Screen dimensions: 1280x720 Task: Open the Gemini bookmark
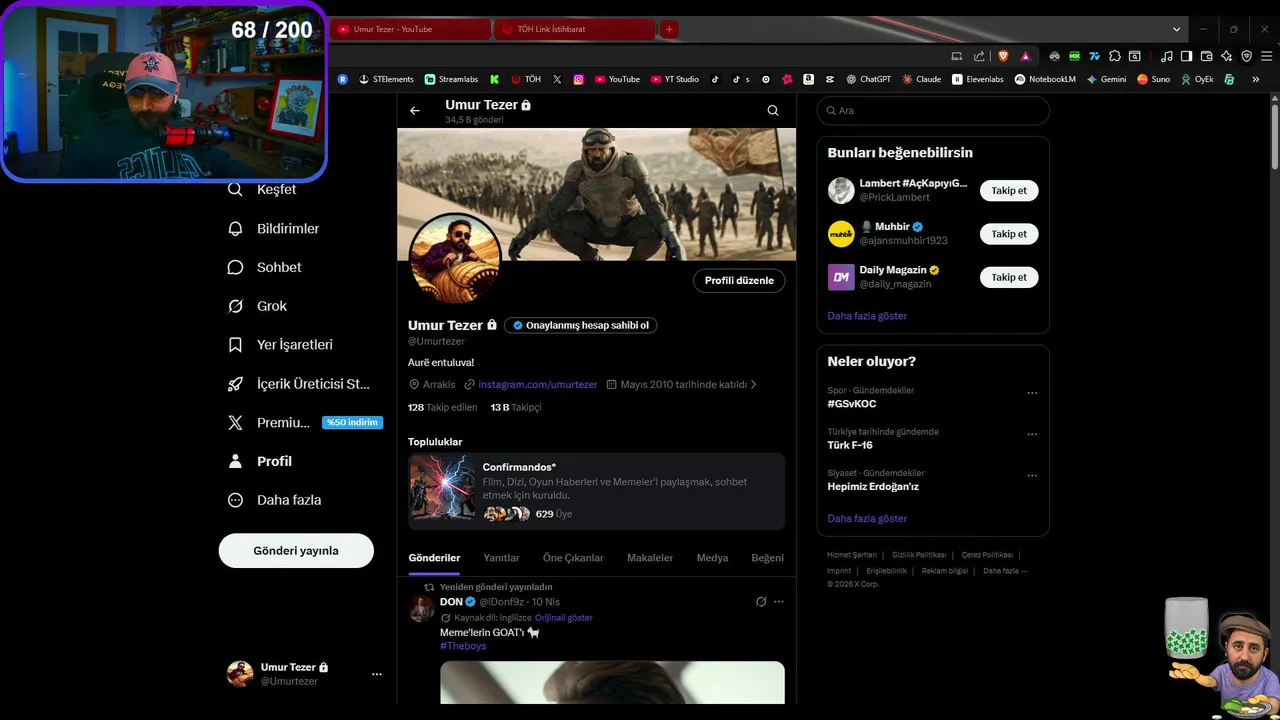click(x=1106, y=79)
